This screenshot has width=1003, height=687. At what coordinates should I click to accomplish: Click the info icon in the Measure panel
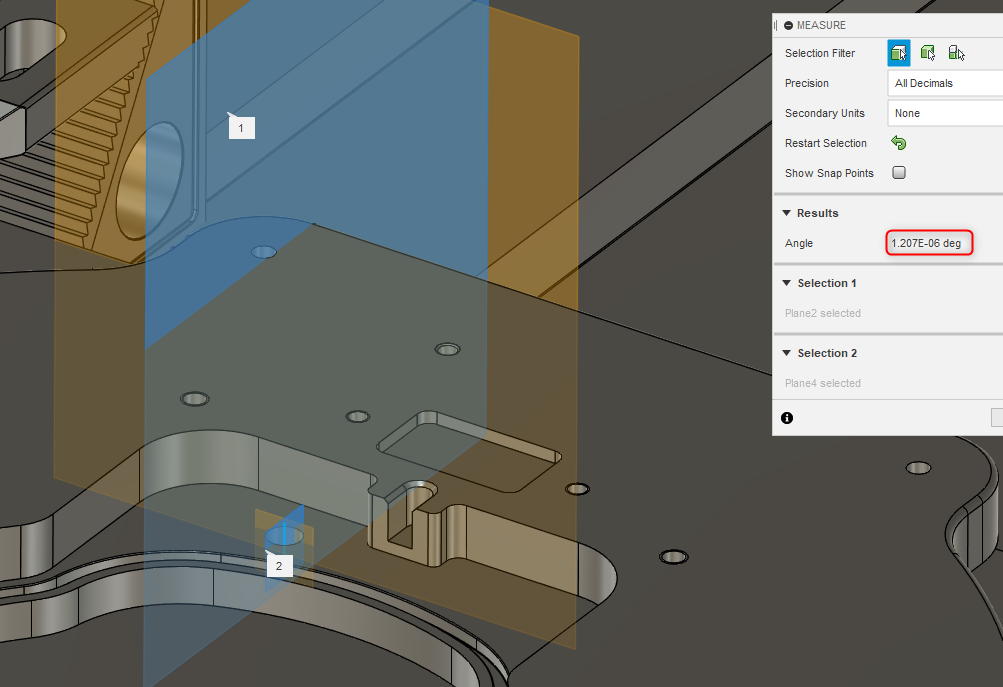pos(787,418)
